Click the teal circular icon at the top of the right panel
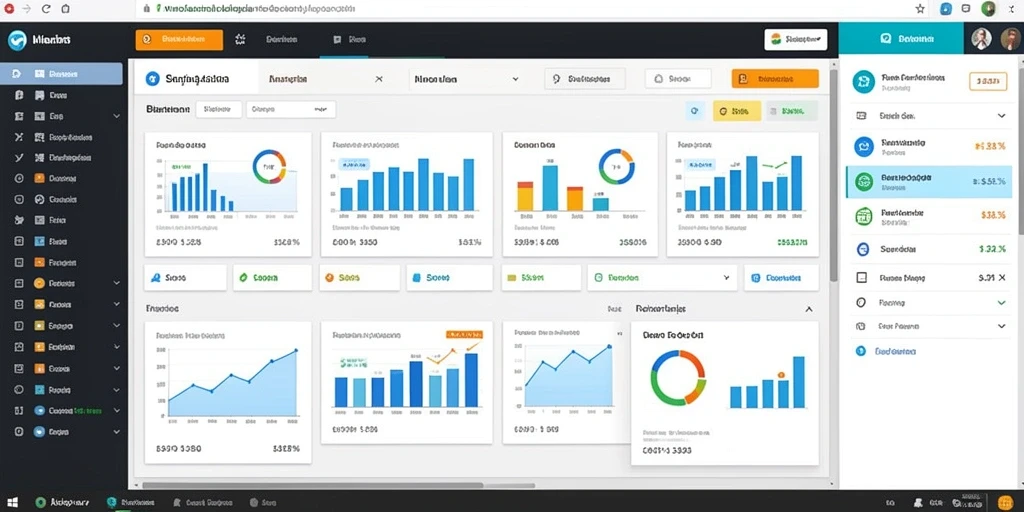Screen dimensions: 1024x512 (863, 81)
